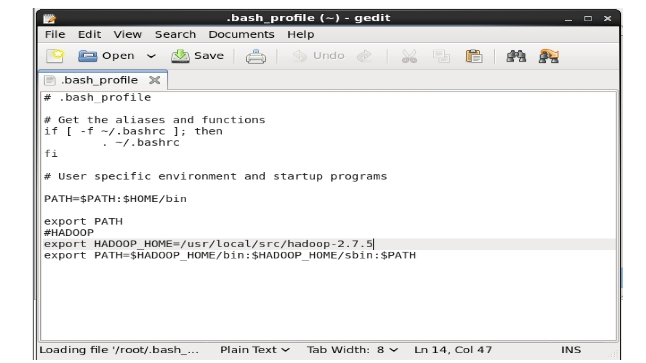Paste using the clipboard icon
Image resolution: width=646 pixels, height=363 pixels.
click(x=474, y=56)
